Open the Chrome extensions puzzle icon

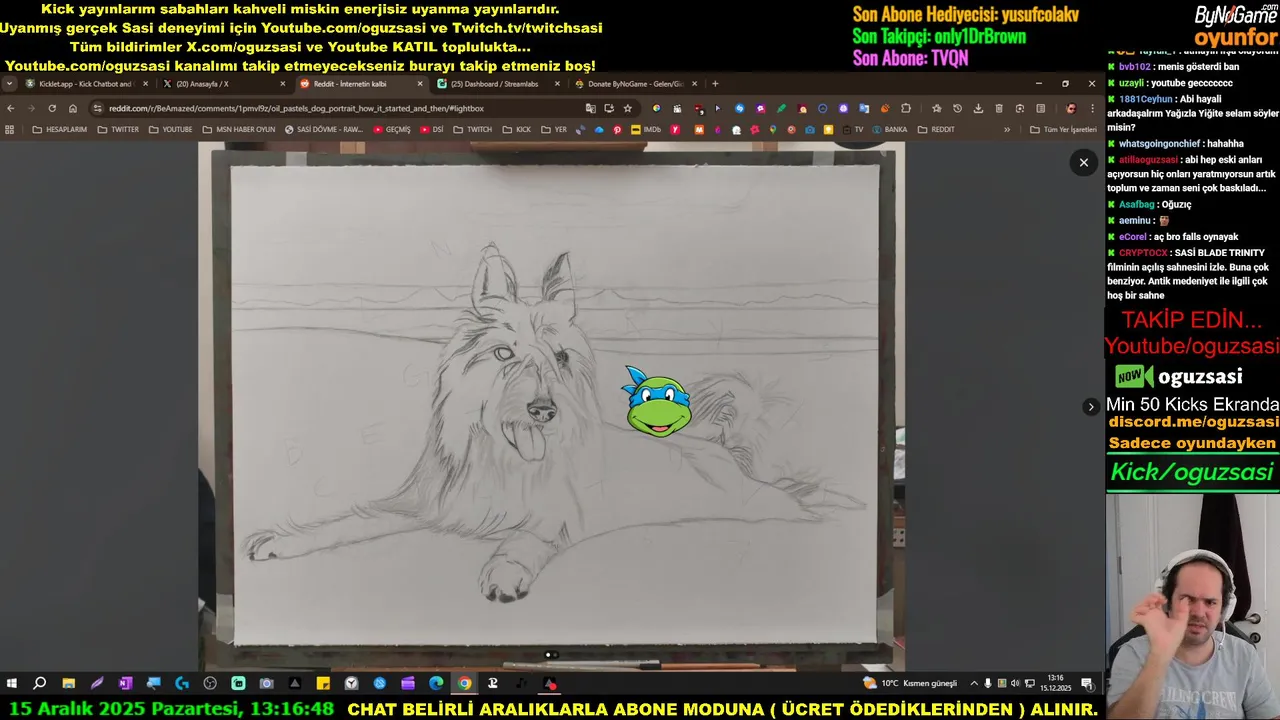pos(906,108)
